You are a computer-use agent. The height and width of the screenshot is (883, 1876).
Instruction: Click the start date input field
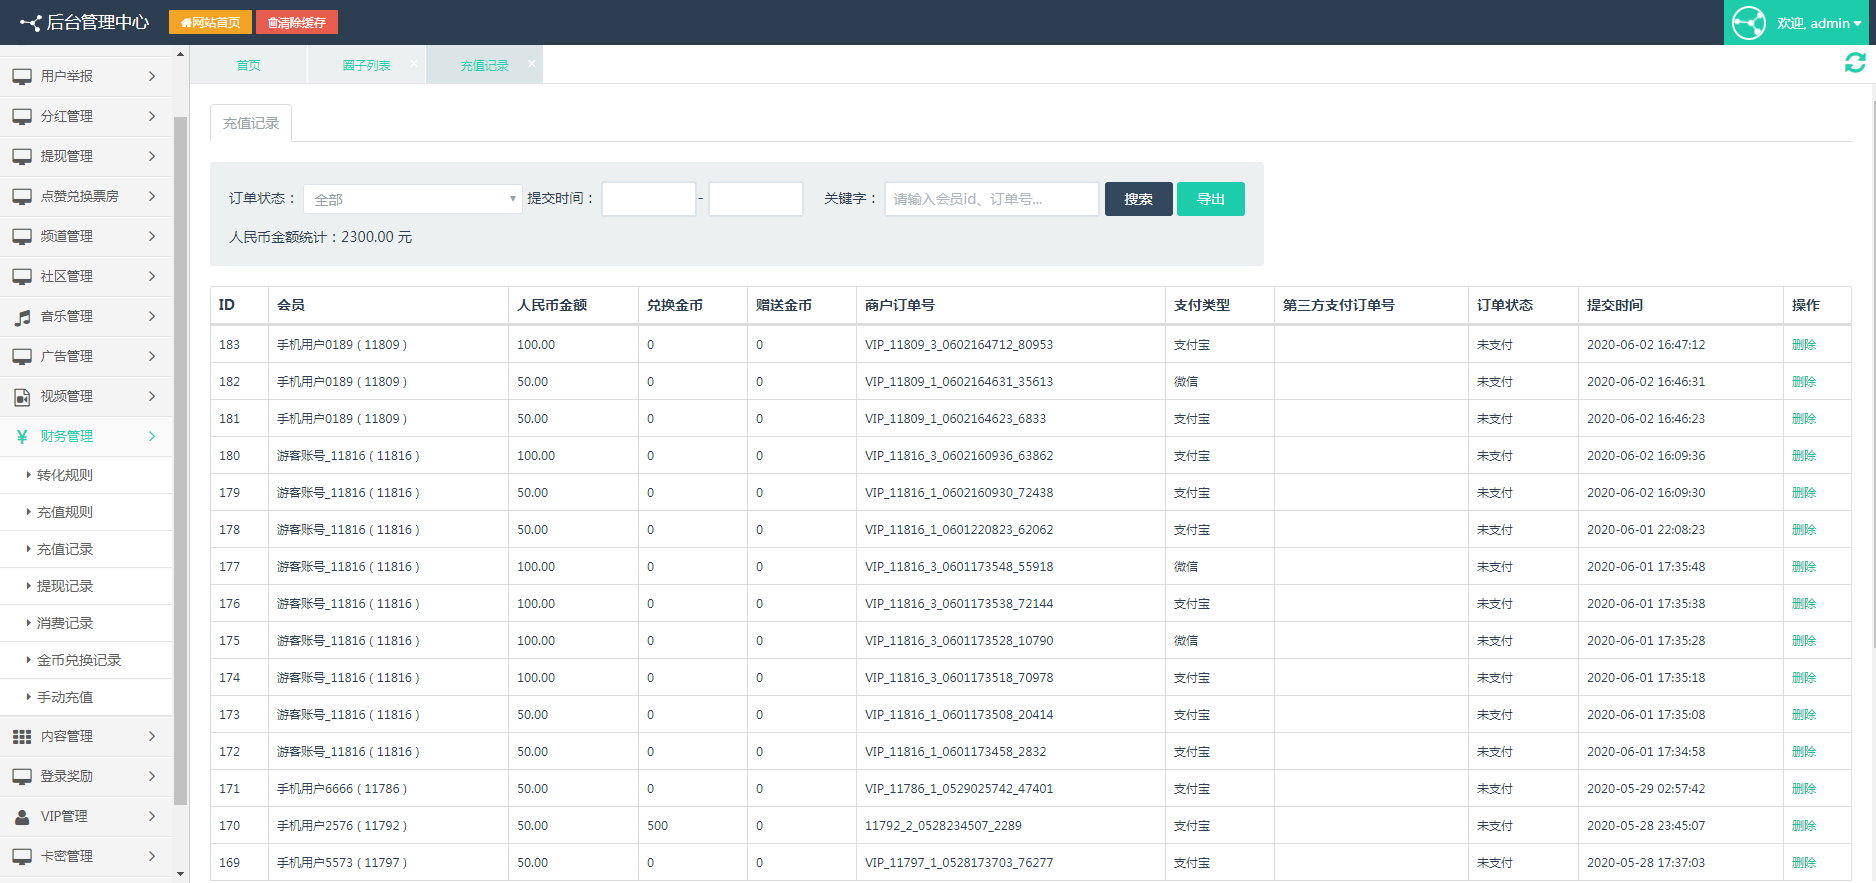(x=649, y=199)
